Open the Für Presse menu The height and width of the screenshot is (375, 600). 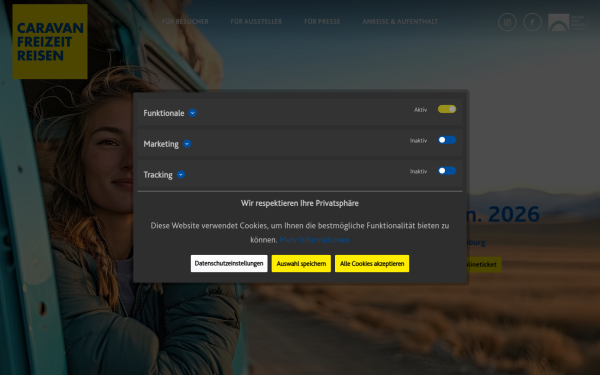tap(322, 21)
